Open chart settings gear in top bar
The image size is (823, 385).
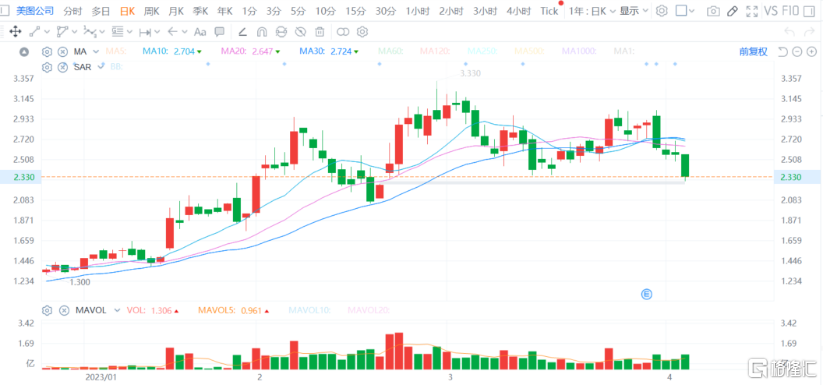662,10
